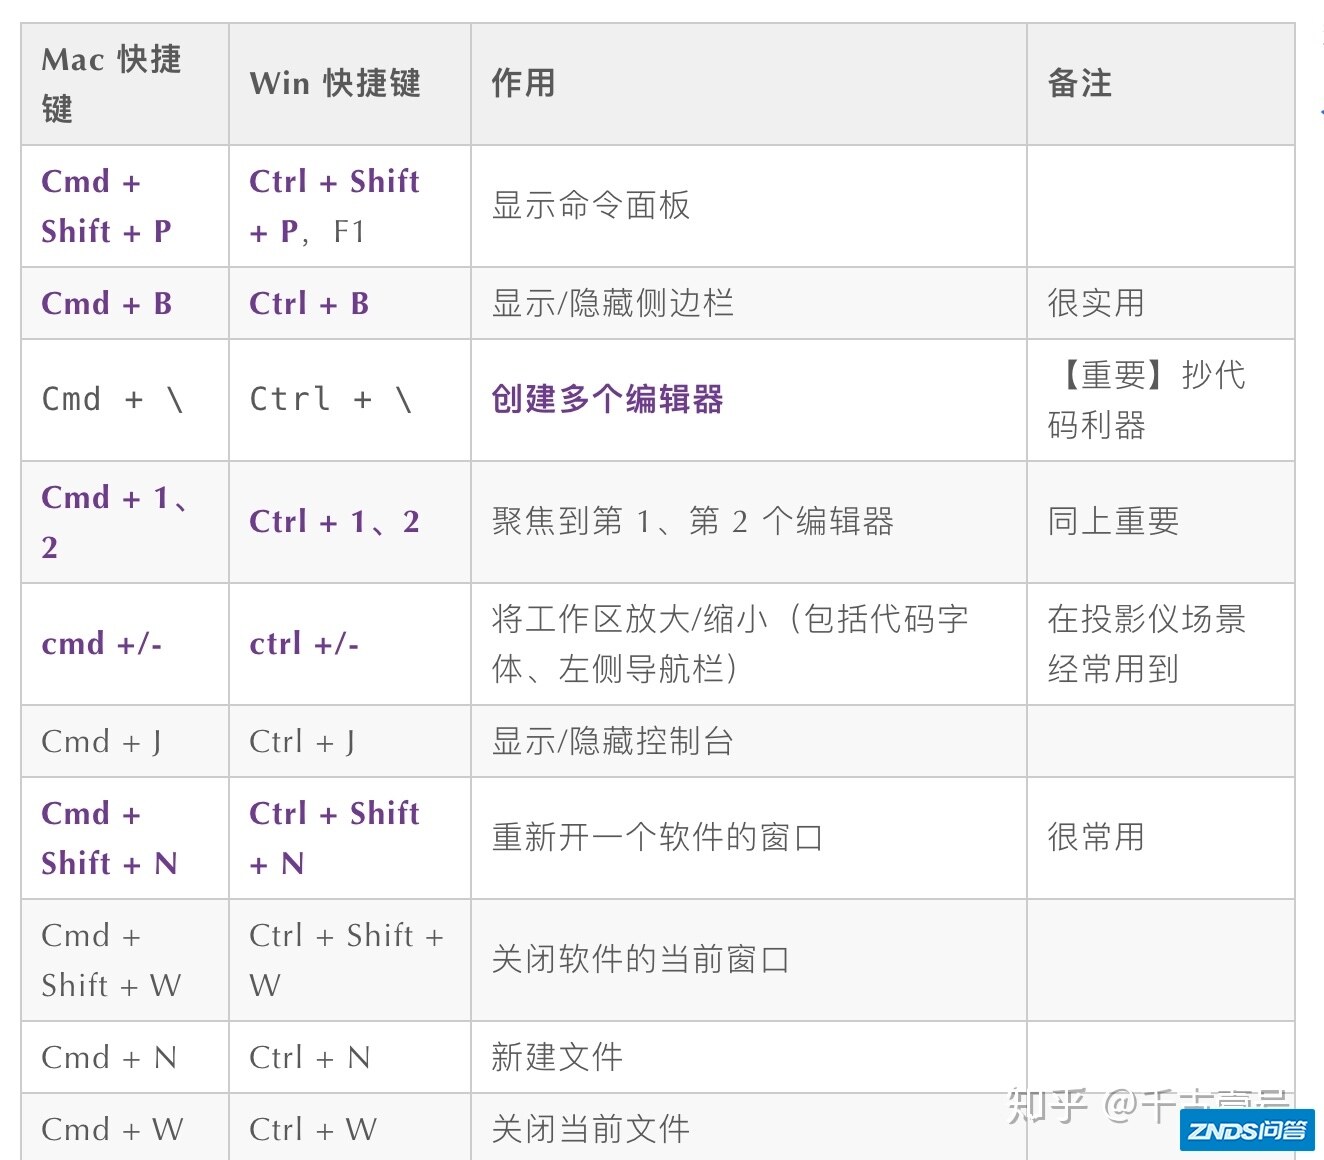Select the 'Cmd + Shift + W' cell
This screenshot has width=1324, height=1160.
[125, 960]
